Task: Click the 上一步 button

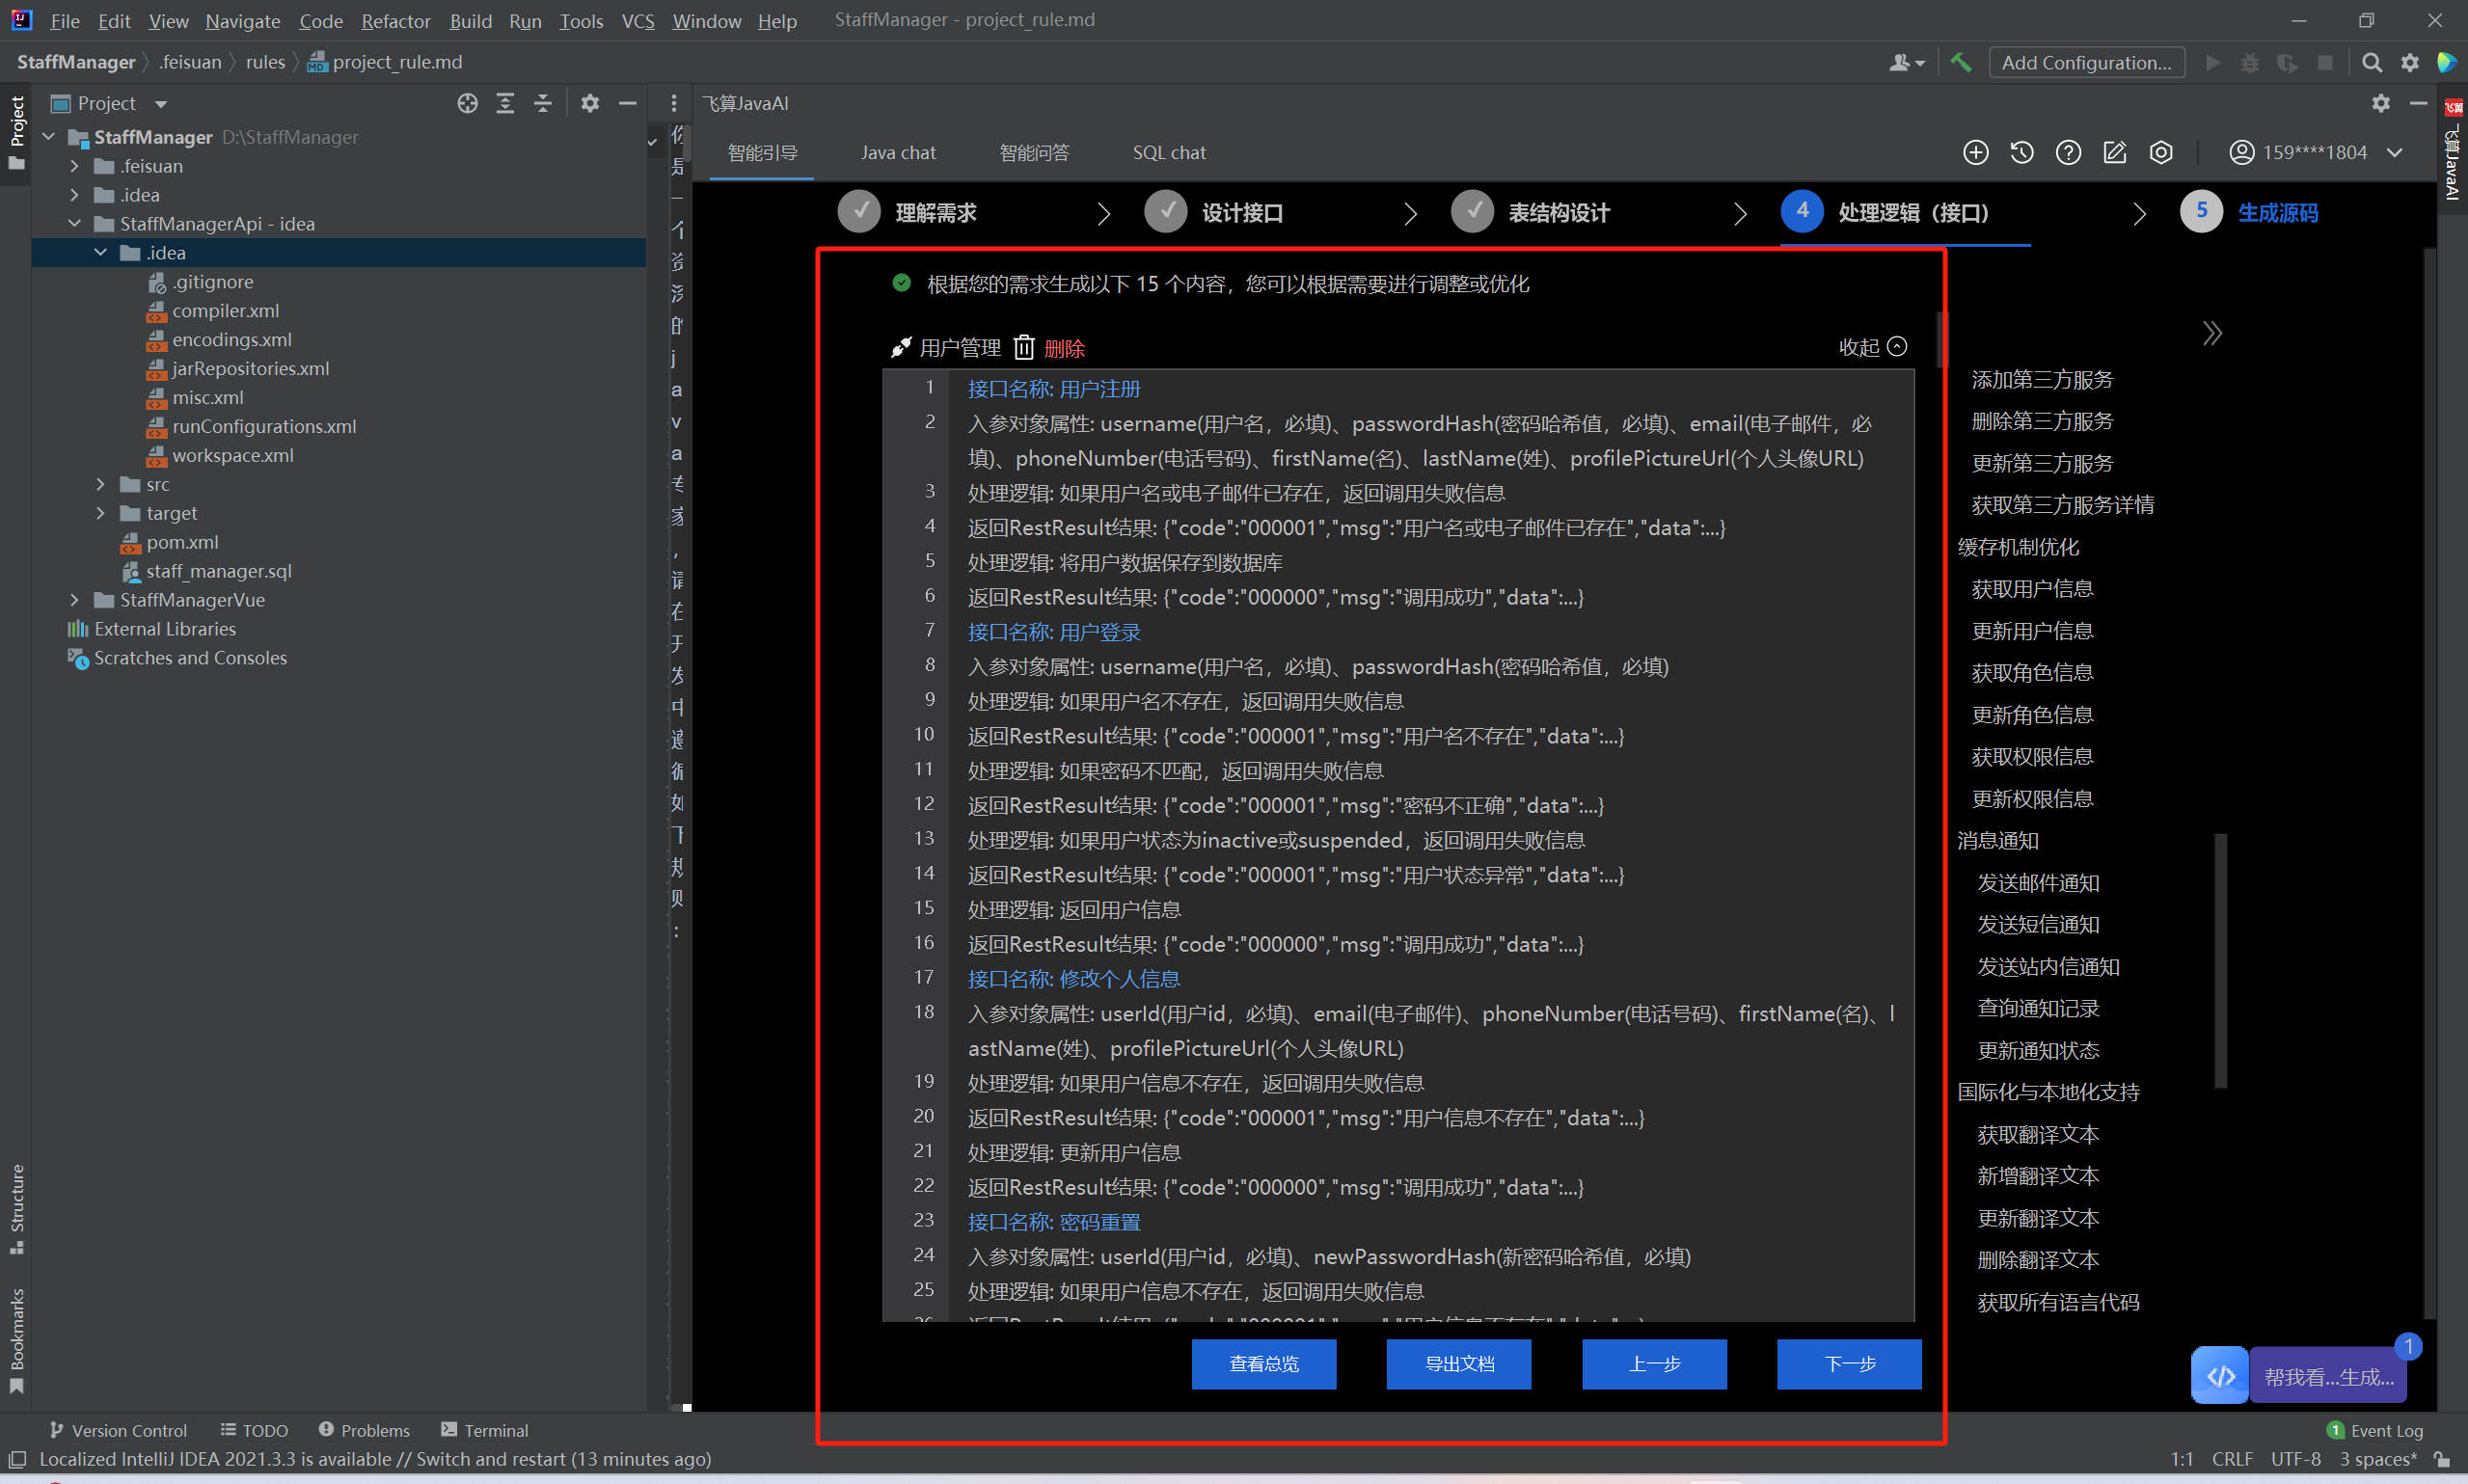Action: 1655,1364
